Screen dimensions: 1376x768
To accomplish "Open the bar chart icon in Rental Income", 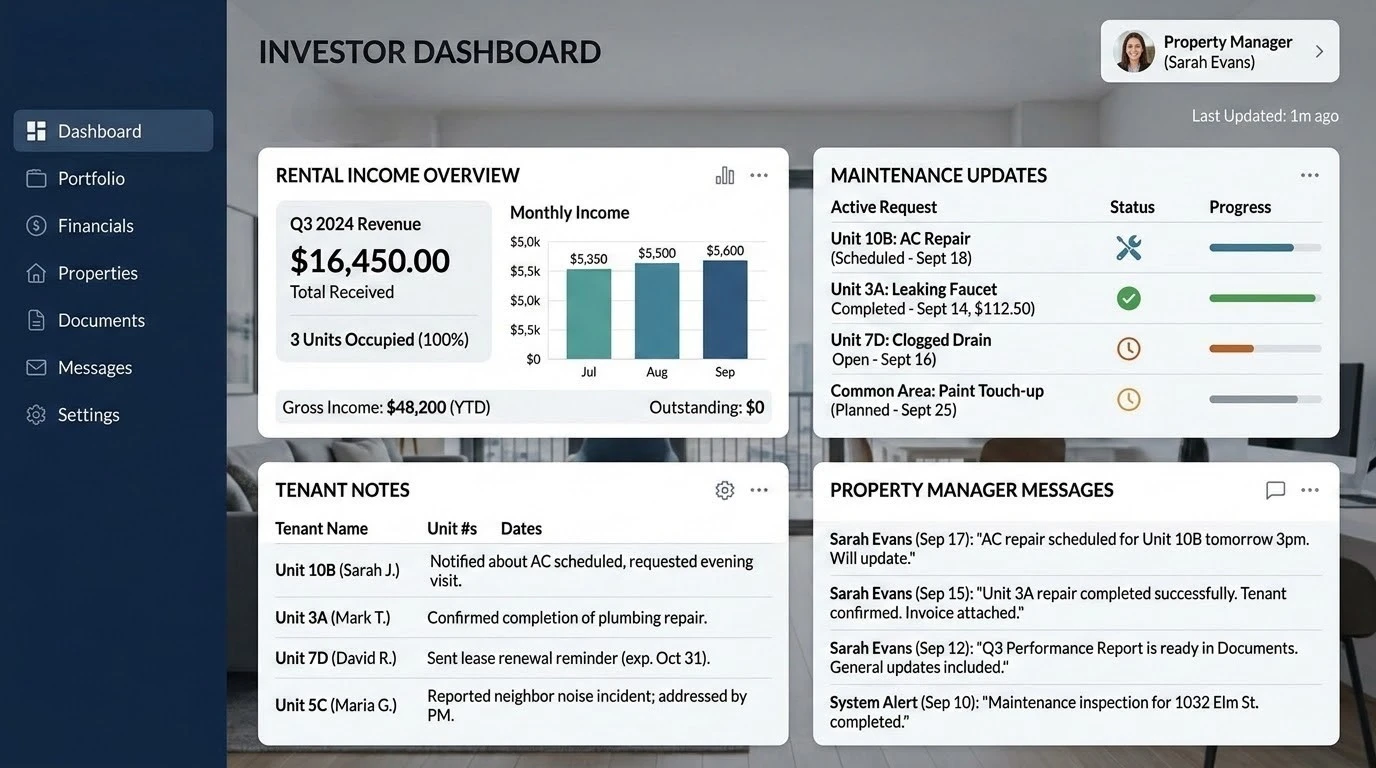I will click(725, 176).
